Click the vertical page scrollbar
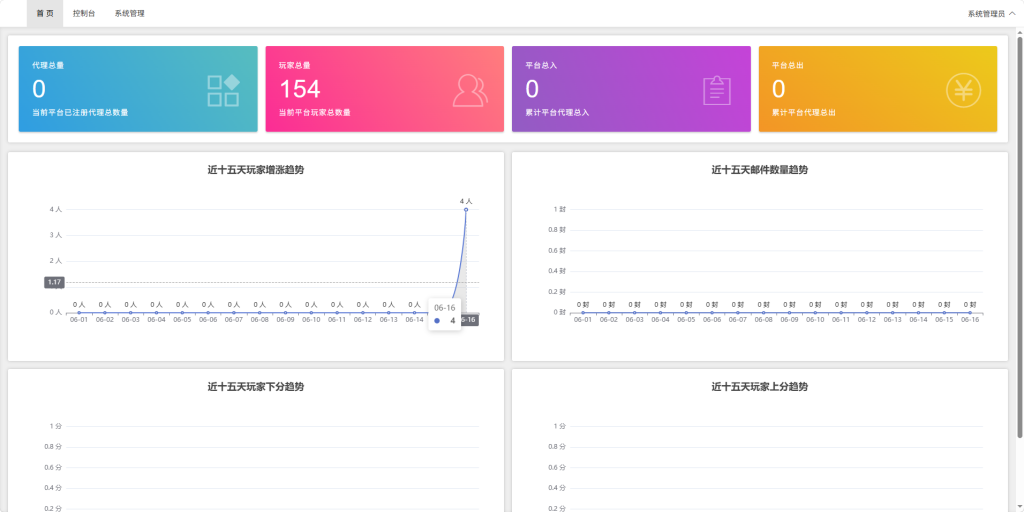Screen dimensions: 1024x512 pos(1020,237)
